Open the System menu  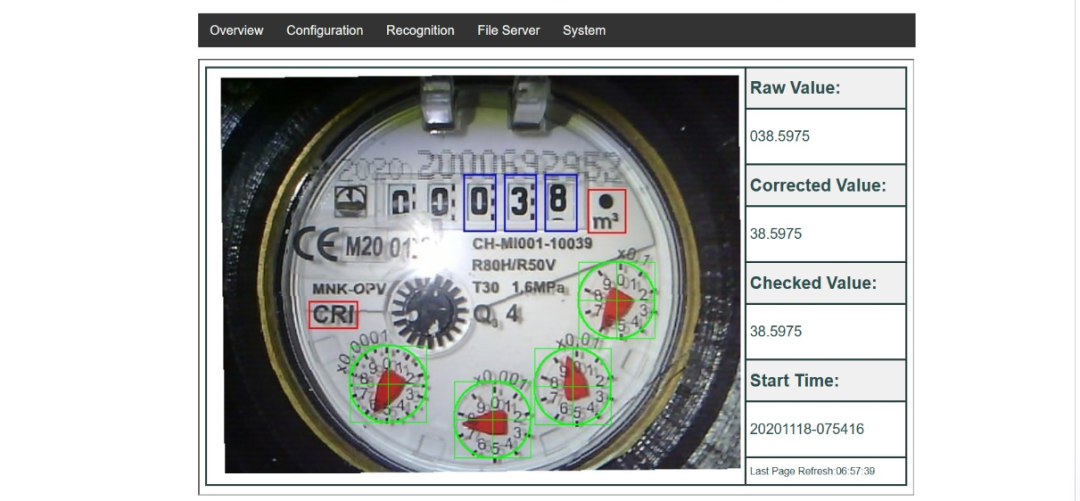584,30
